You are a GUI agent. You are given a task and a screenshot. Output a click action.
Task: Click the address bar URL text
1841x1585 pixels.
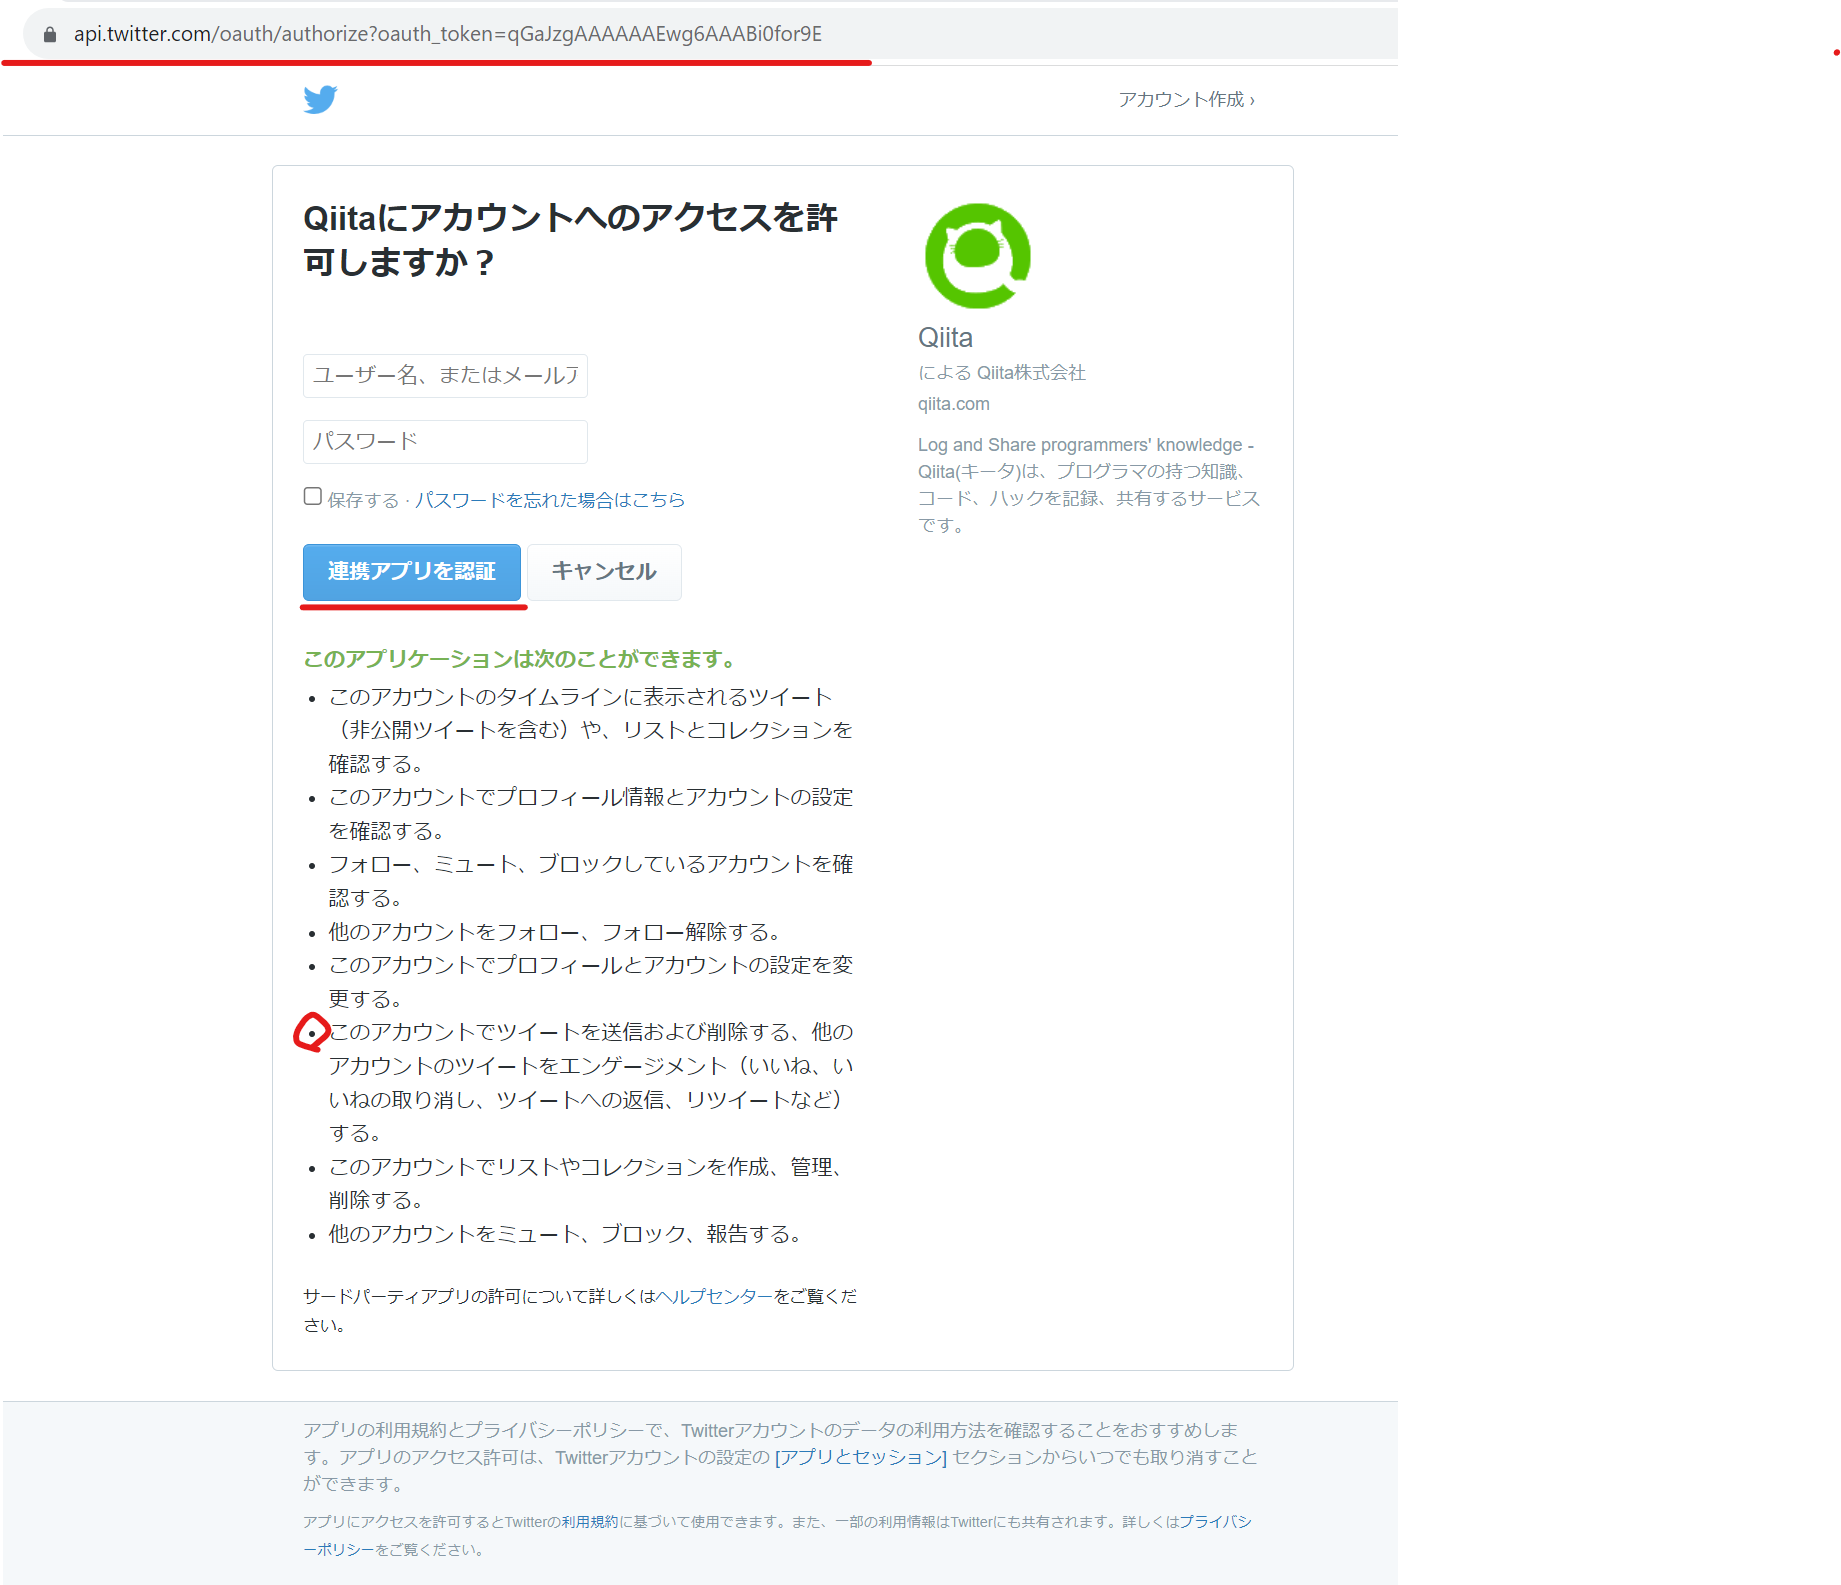448,35
